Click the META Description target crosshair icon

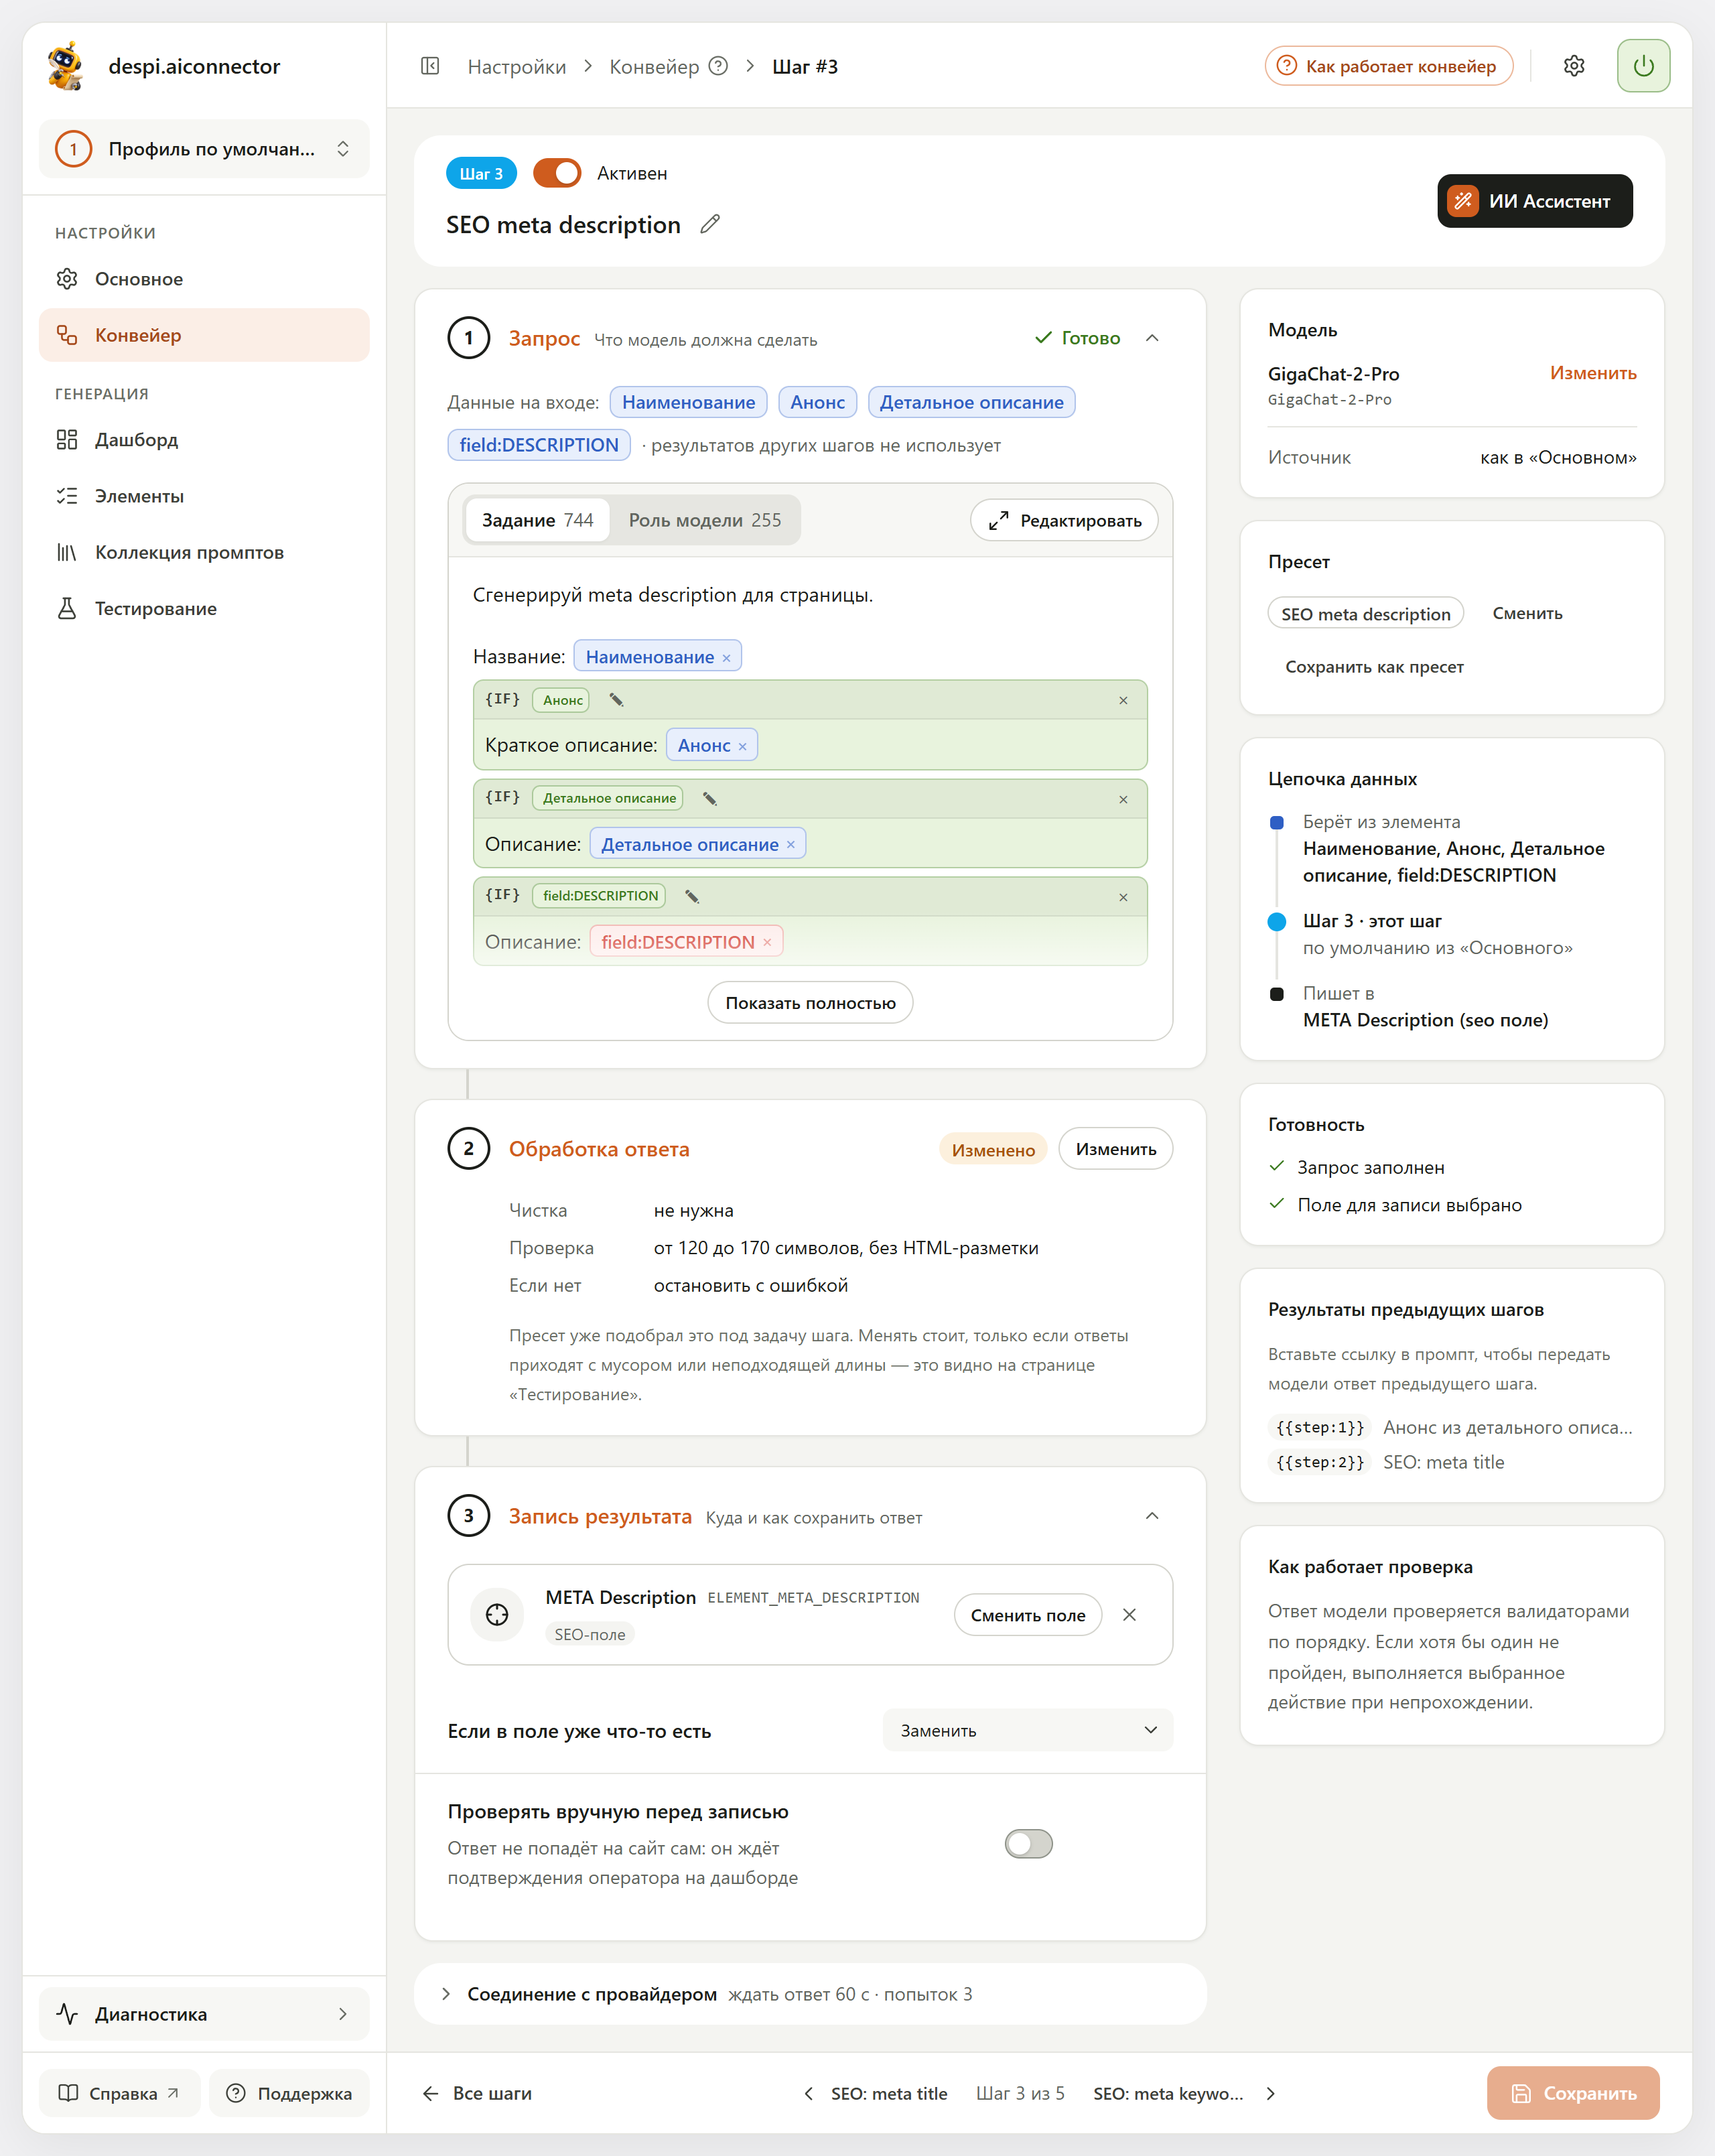click(497, 1614)
